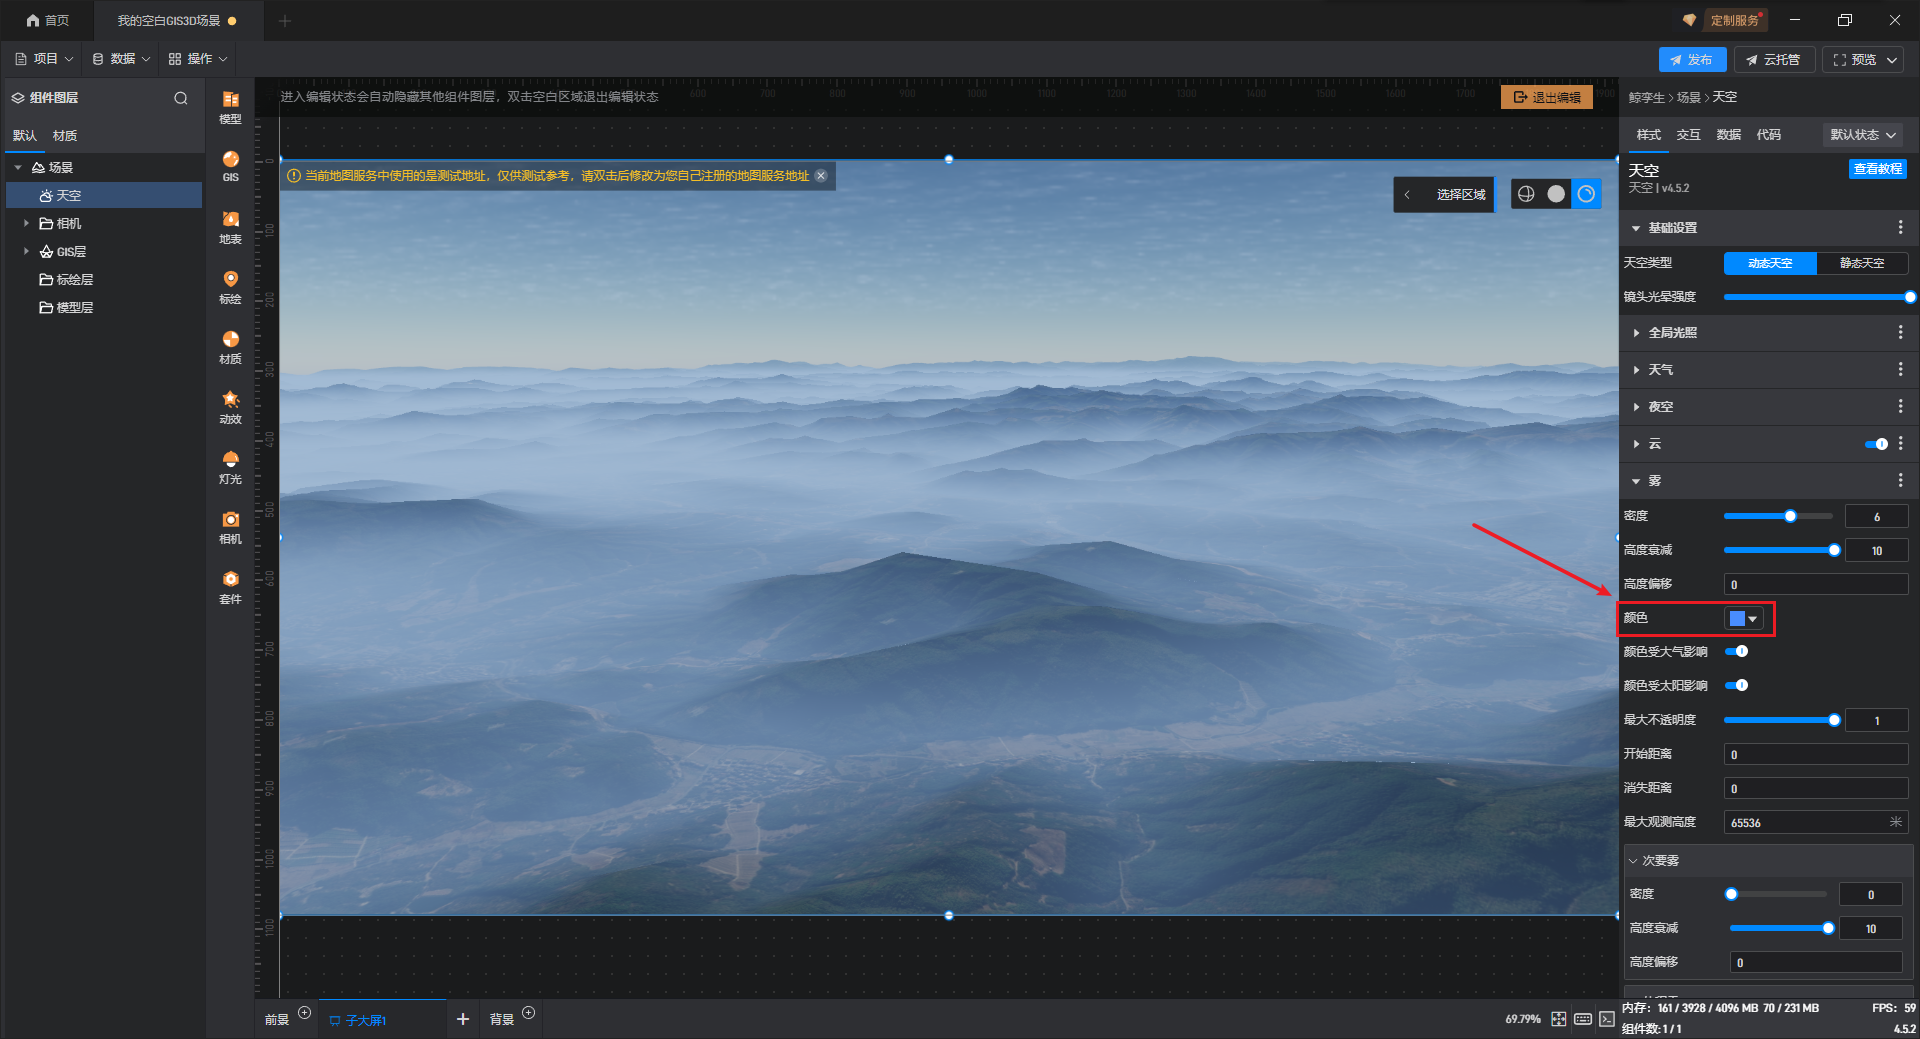Image resolution: width=1920 pixels, height=1039 pixels.
Task: Open the fog 颜色 color swatch
Action: (x=1743, y=619)
